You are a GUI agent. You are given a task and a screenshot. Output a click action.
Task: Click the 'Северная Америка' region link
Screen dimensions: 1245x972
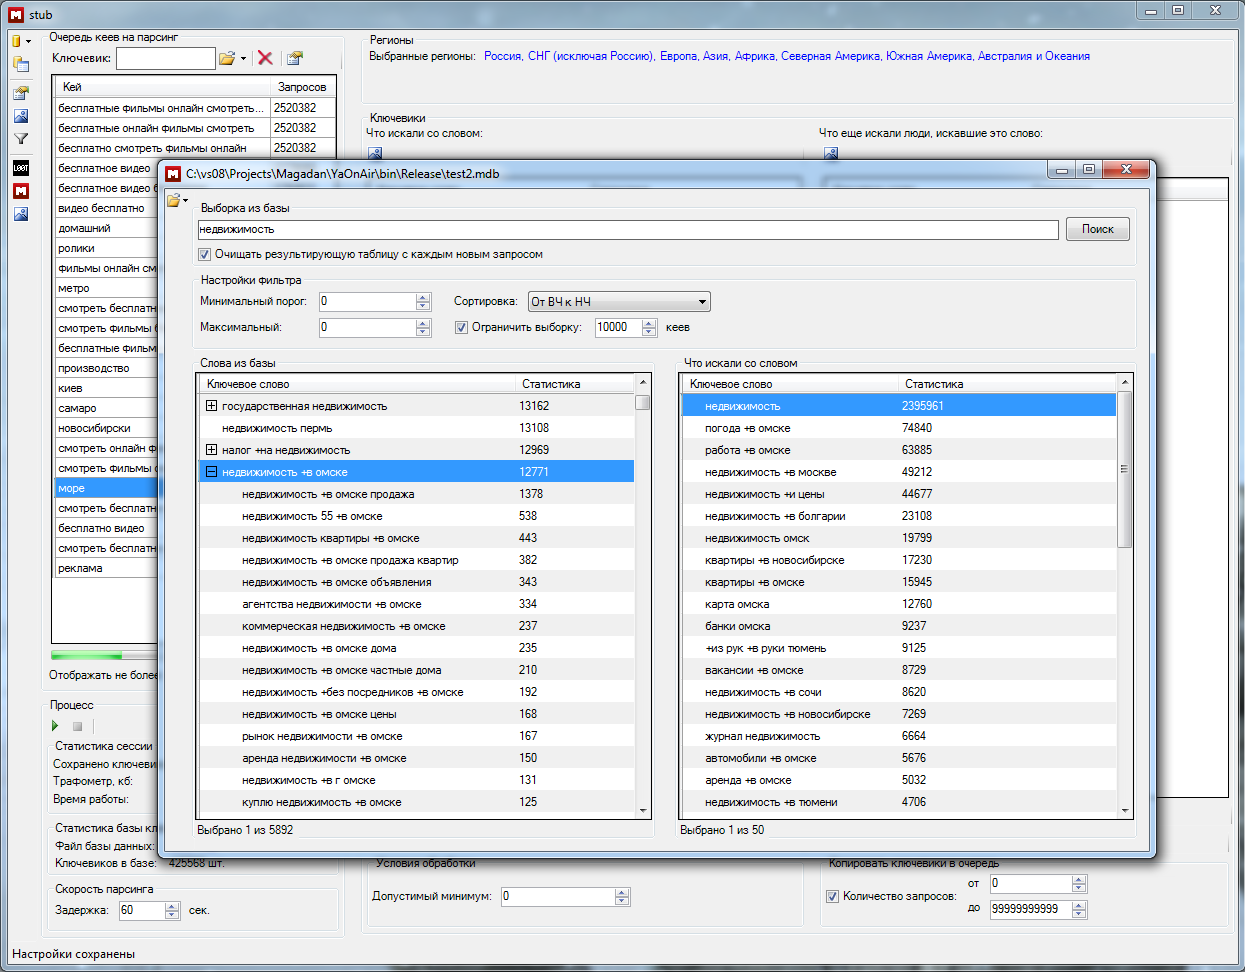pos(830,56)
